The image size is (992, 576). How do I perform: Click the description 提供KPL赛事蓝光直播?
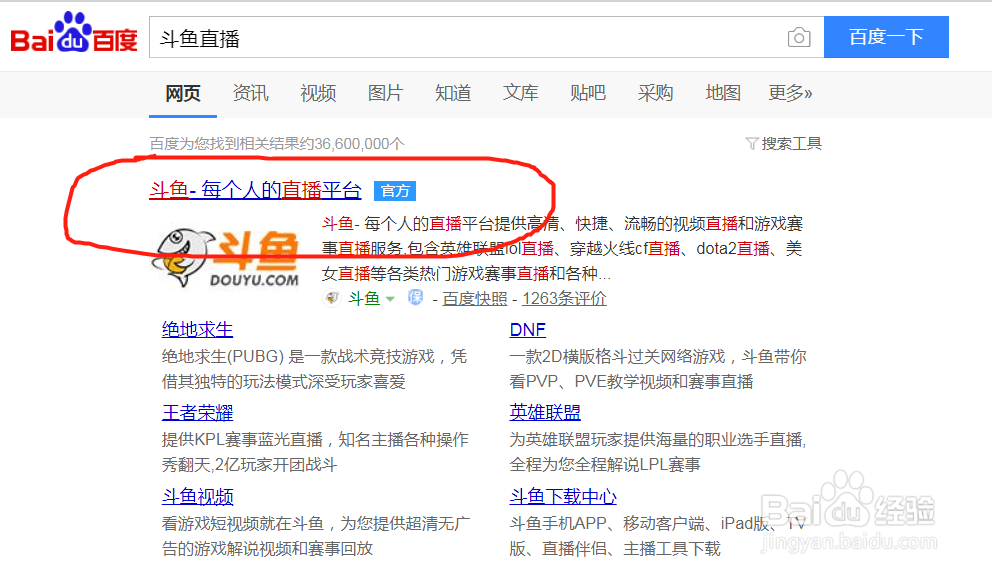pos(315,452)
